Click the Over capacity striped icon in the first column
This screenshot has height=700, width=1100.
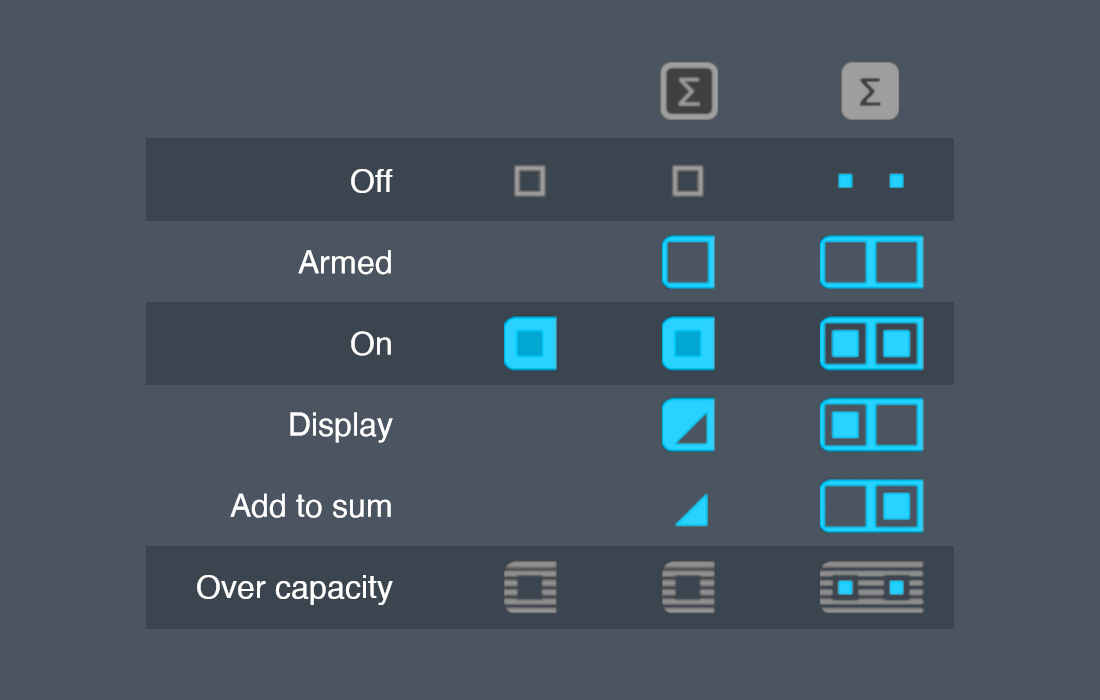tap(530, 587)
